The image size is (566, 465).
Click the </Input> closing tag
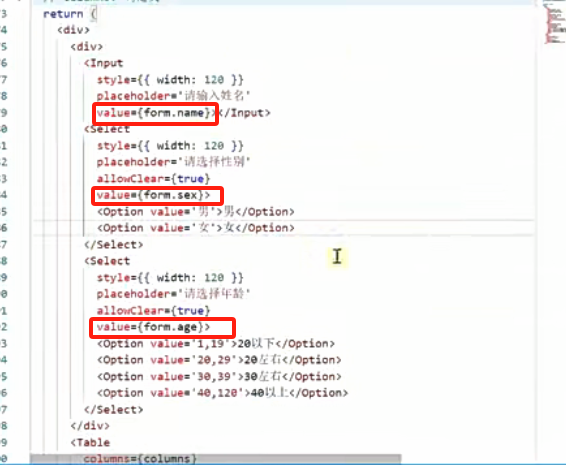tap(244, 113)
